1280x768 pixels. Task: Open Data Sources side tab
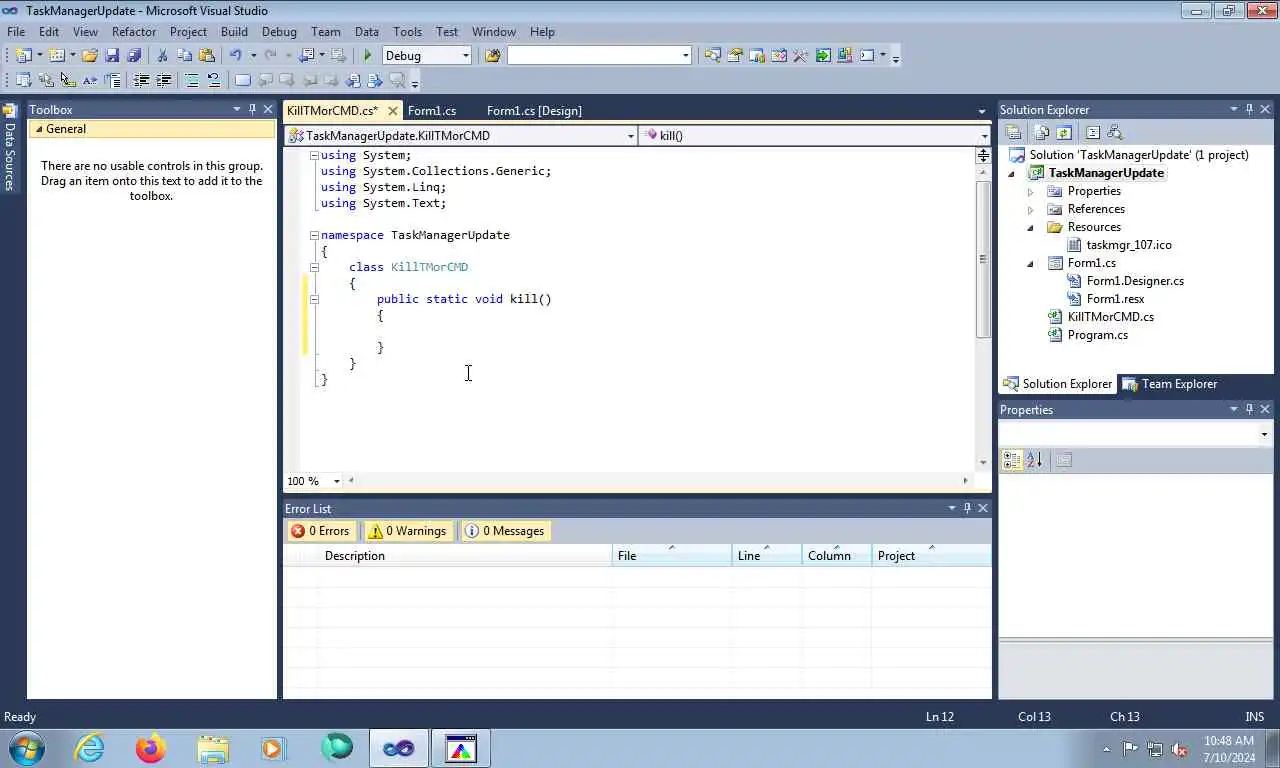10,148
